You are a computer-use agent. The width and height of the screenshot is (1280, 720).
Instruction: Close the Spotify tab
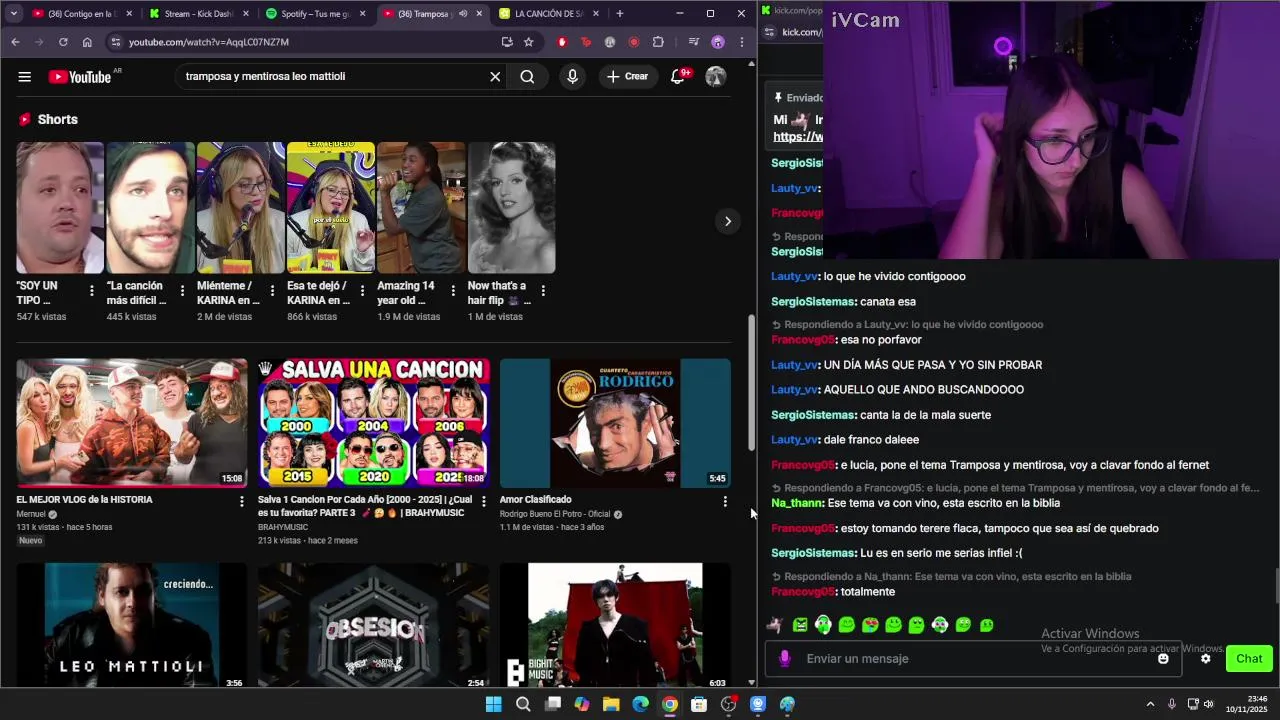pyautogui.click(x=362, y=14)
